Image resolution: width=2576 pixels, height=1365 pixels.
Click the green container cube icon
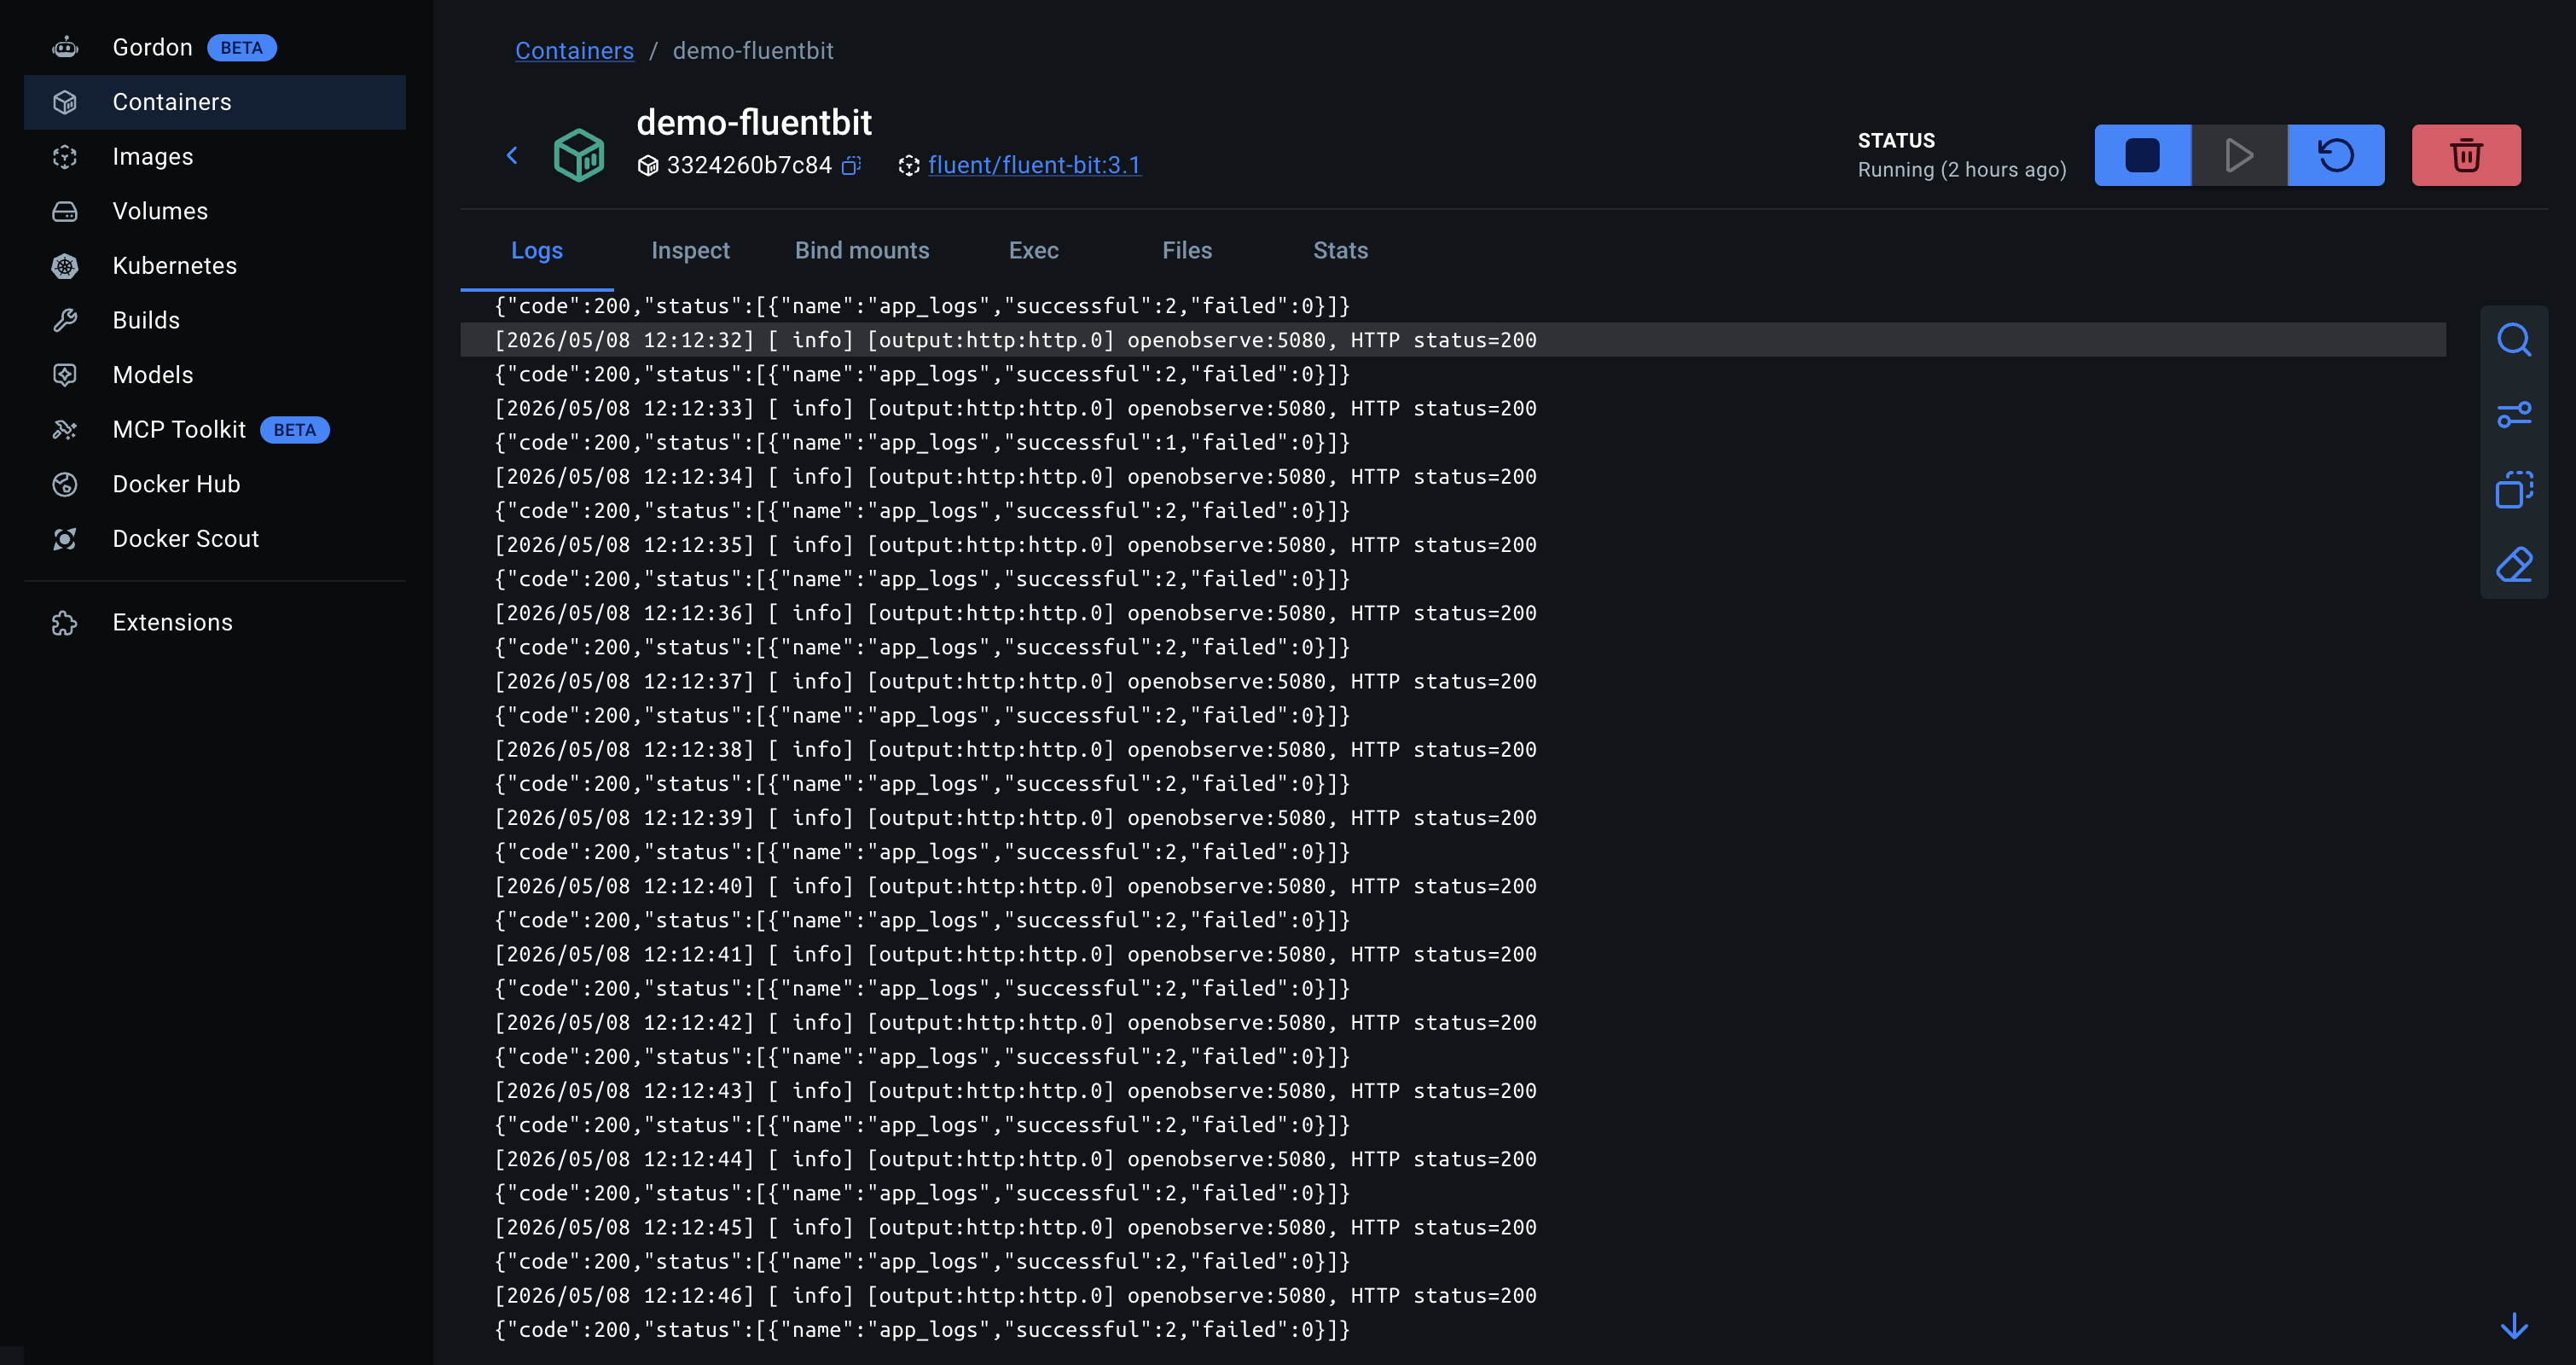(x=579, y=155)
